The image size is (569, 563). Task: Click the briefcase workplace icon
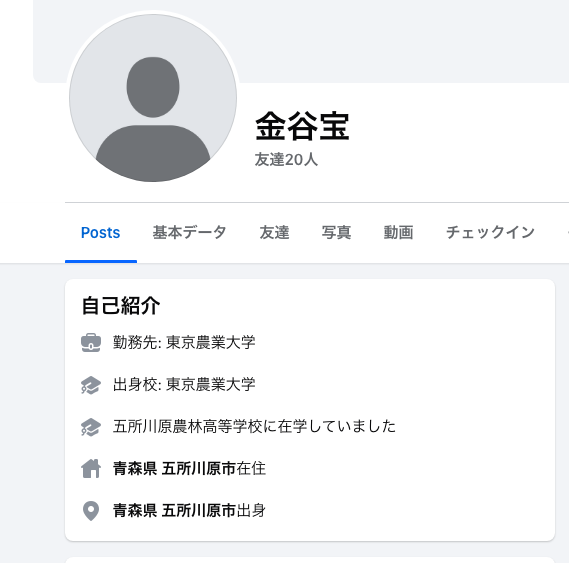tap(91, 343)
